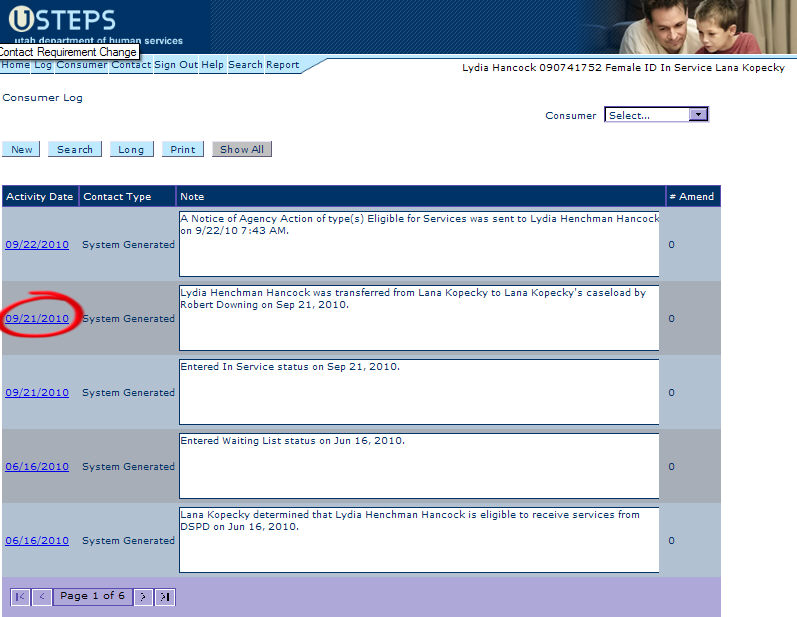Click the Contact Requirement Change tooltip label
This screenshot has height=617, width=797.
[69, 52]
